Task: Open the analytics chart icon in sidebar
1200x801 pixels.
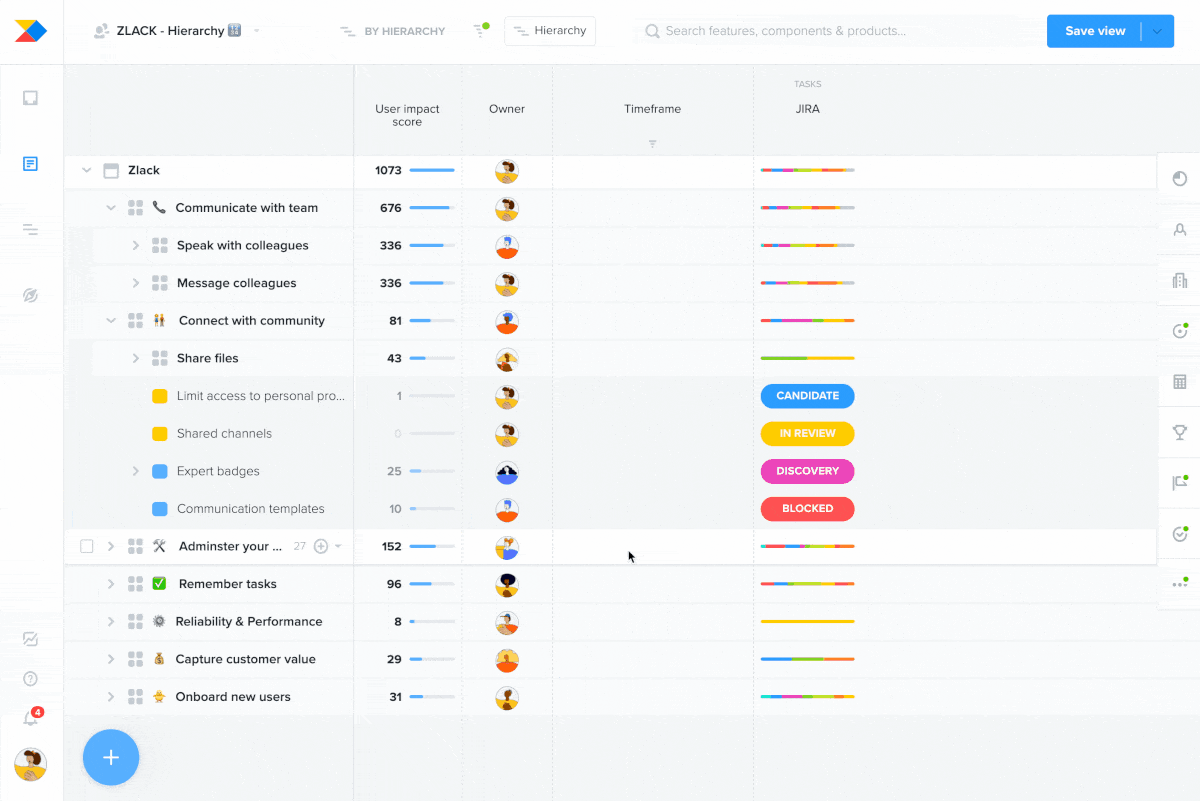Action: (31, 639)
